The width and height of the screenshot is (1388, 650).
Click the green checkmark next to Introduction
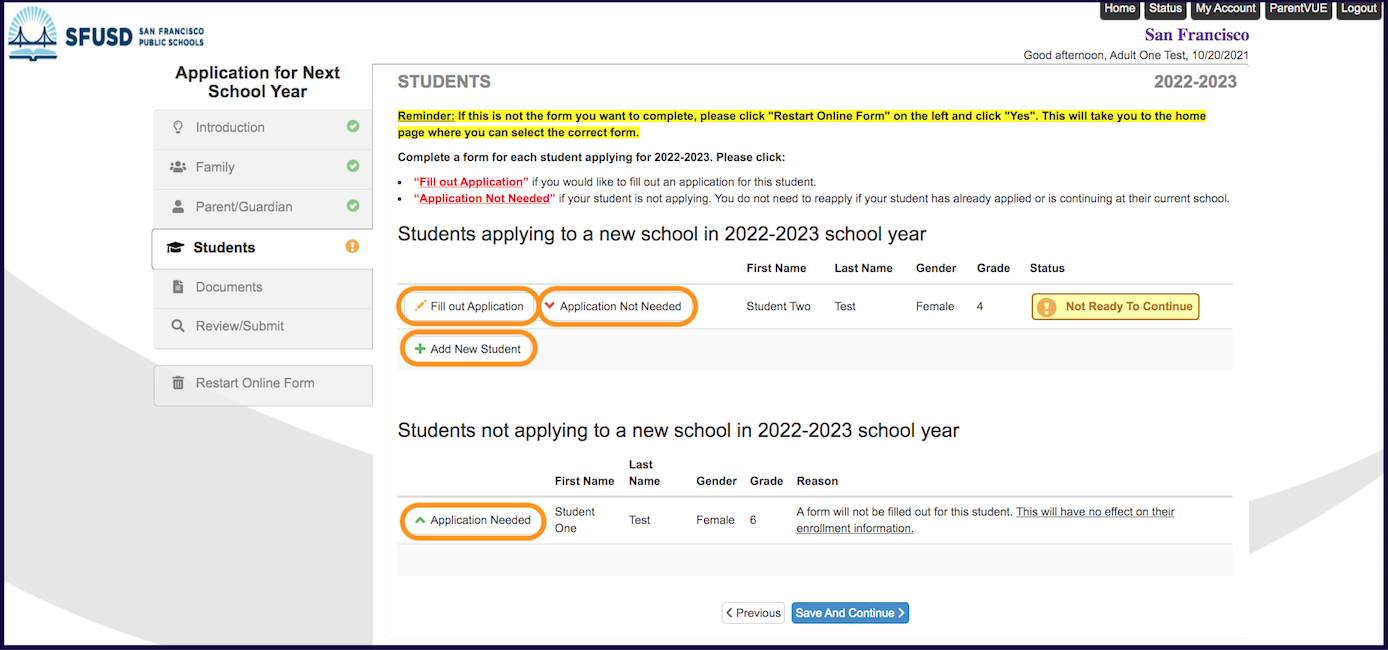[x=352, y=127]
